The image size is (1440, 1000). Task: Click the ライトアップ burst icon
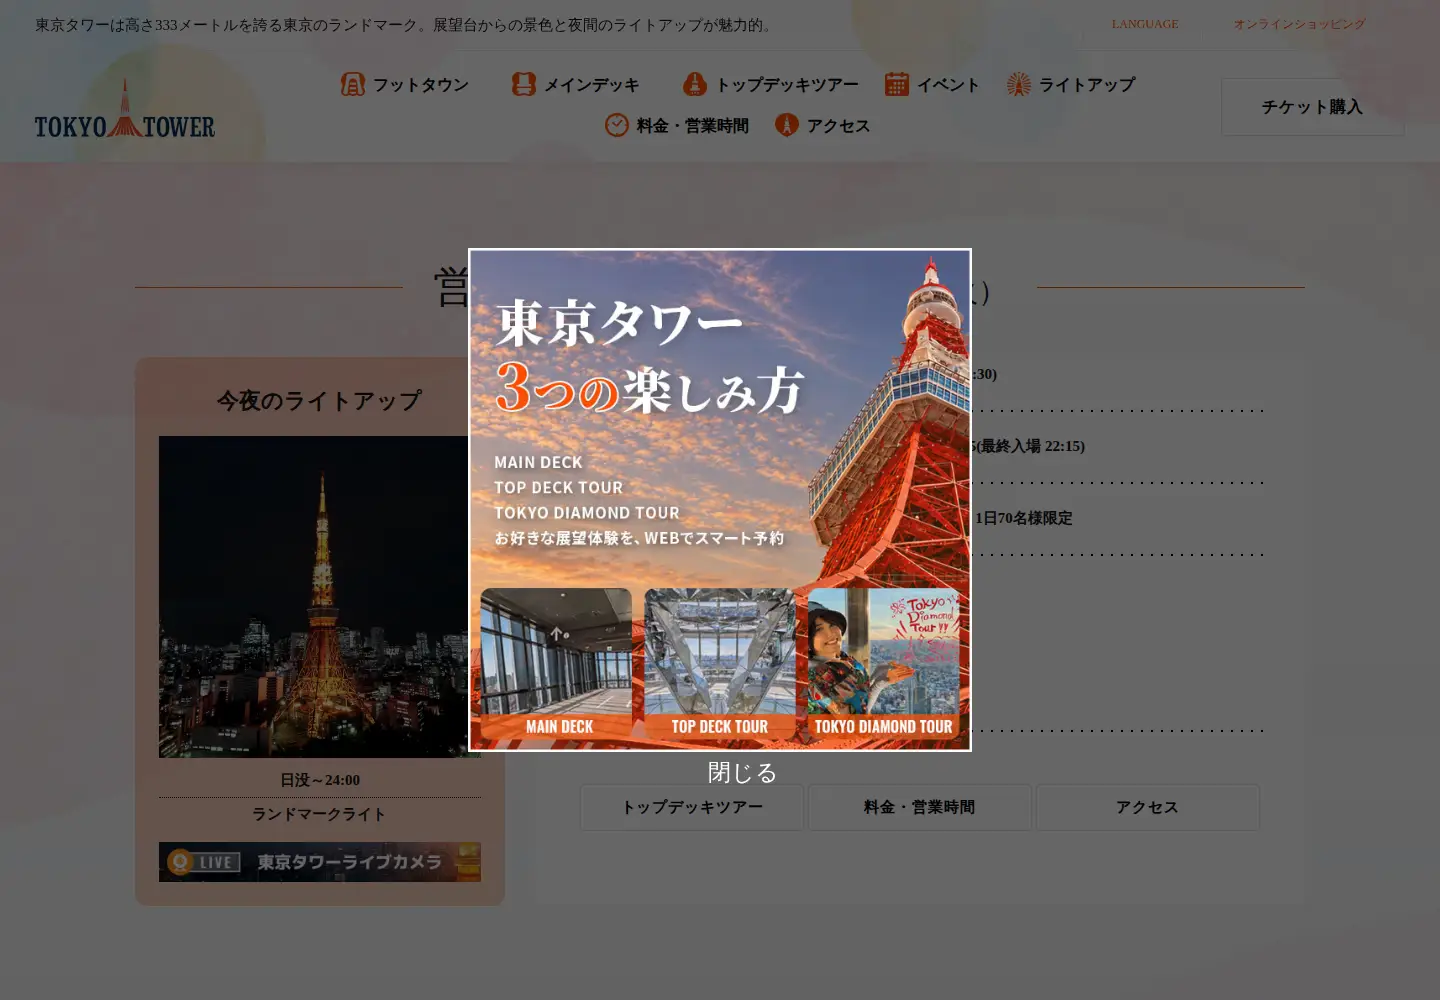[x=1019, y=85]
